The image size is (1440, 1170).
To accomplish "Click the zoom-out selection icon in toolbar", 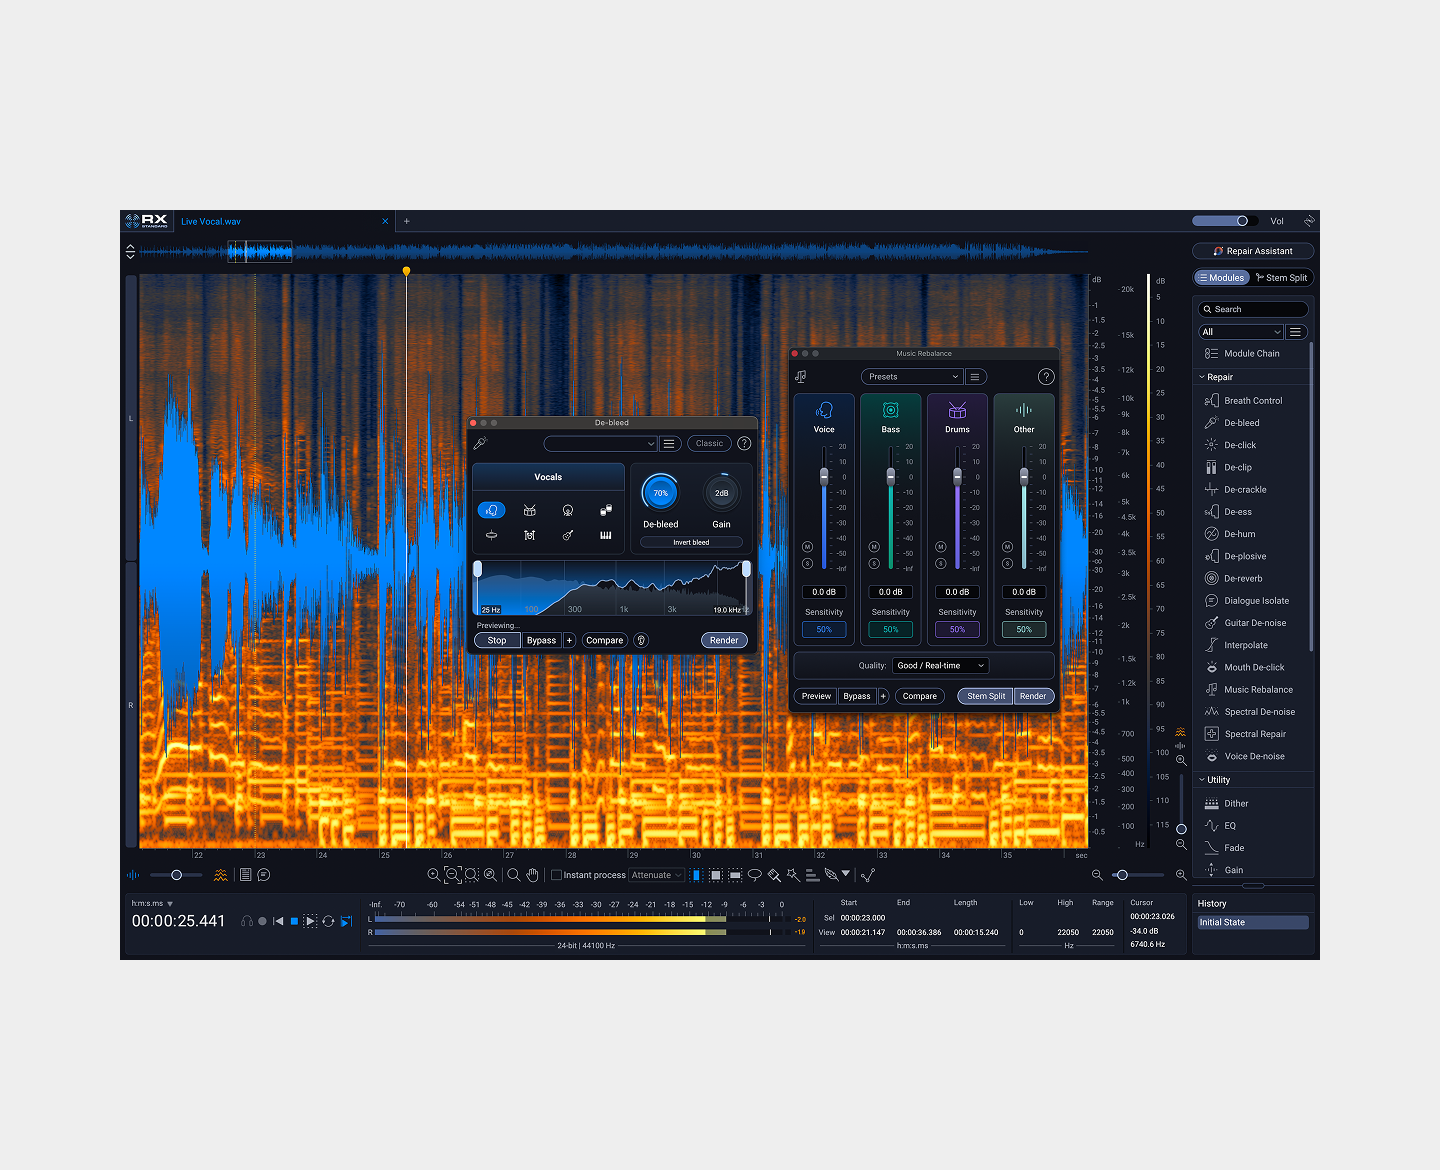I will pyautogui.click(x=452, y=875).
